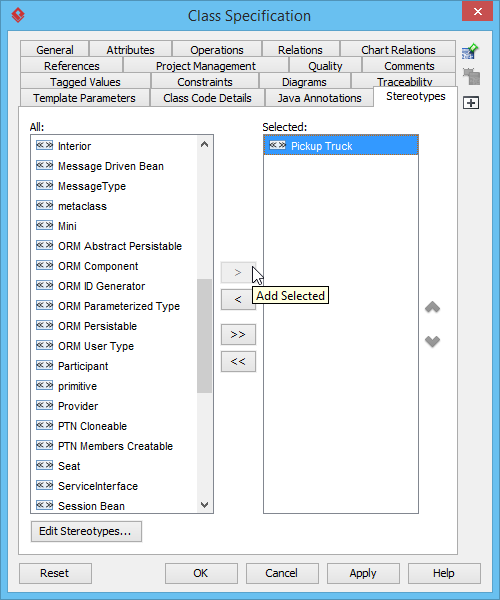Click scrollbar down arrow in All list
The height and width of the screenshot is (600, 500).
[205, 505]
